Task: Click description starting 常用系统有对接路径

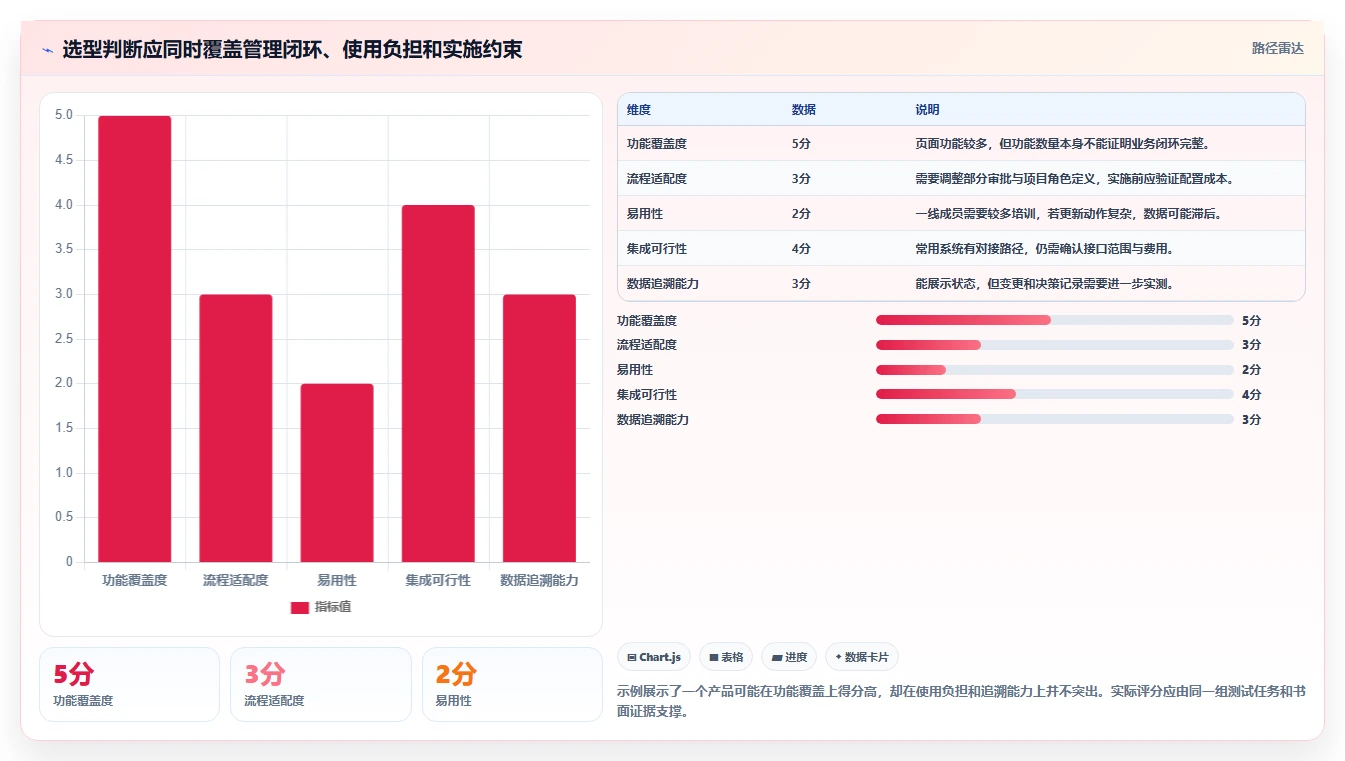Action: pos(1045,249)
